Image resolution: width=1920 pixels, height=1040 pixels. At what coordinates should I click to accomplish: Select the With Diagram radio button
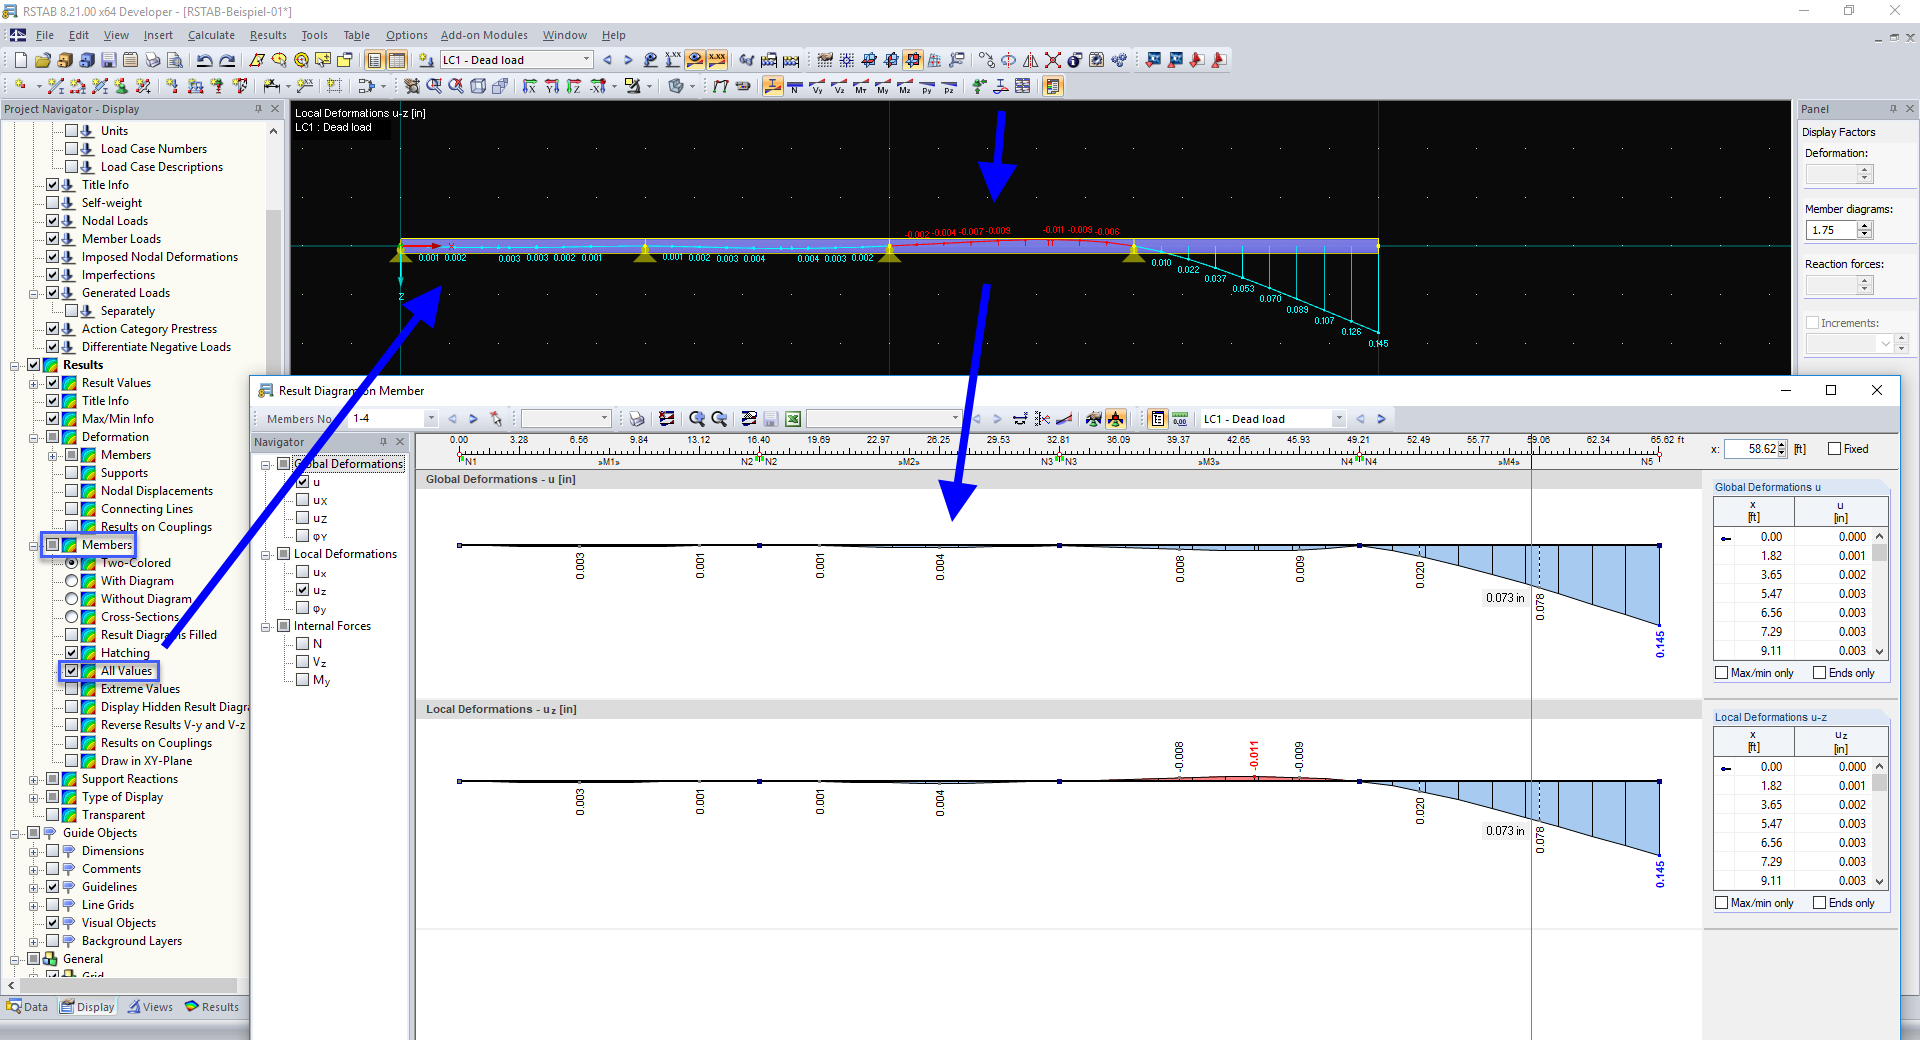(x=72, y=580)
